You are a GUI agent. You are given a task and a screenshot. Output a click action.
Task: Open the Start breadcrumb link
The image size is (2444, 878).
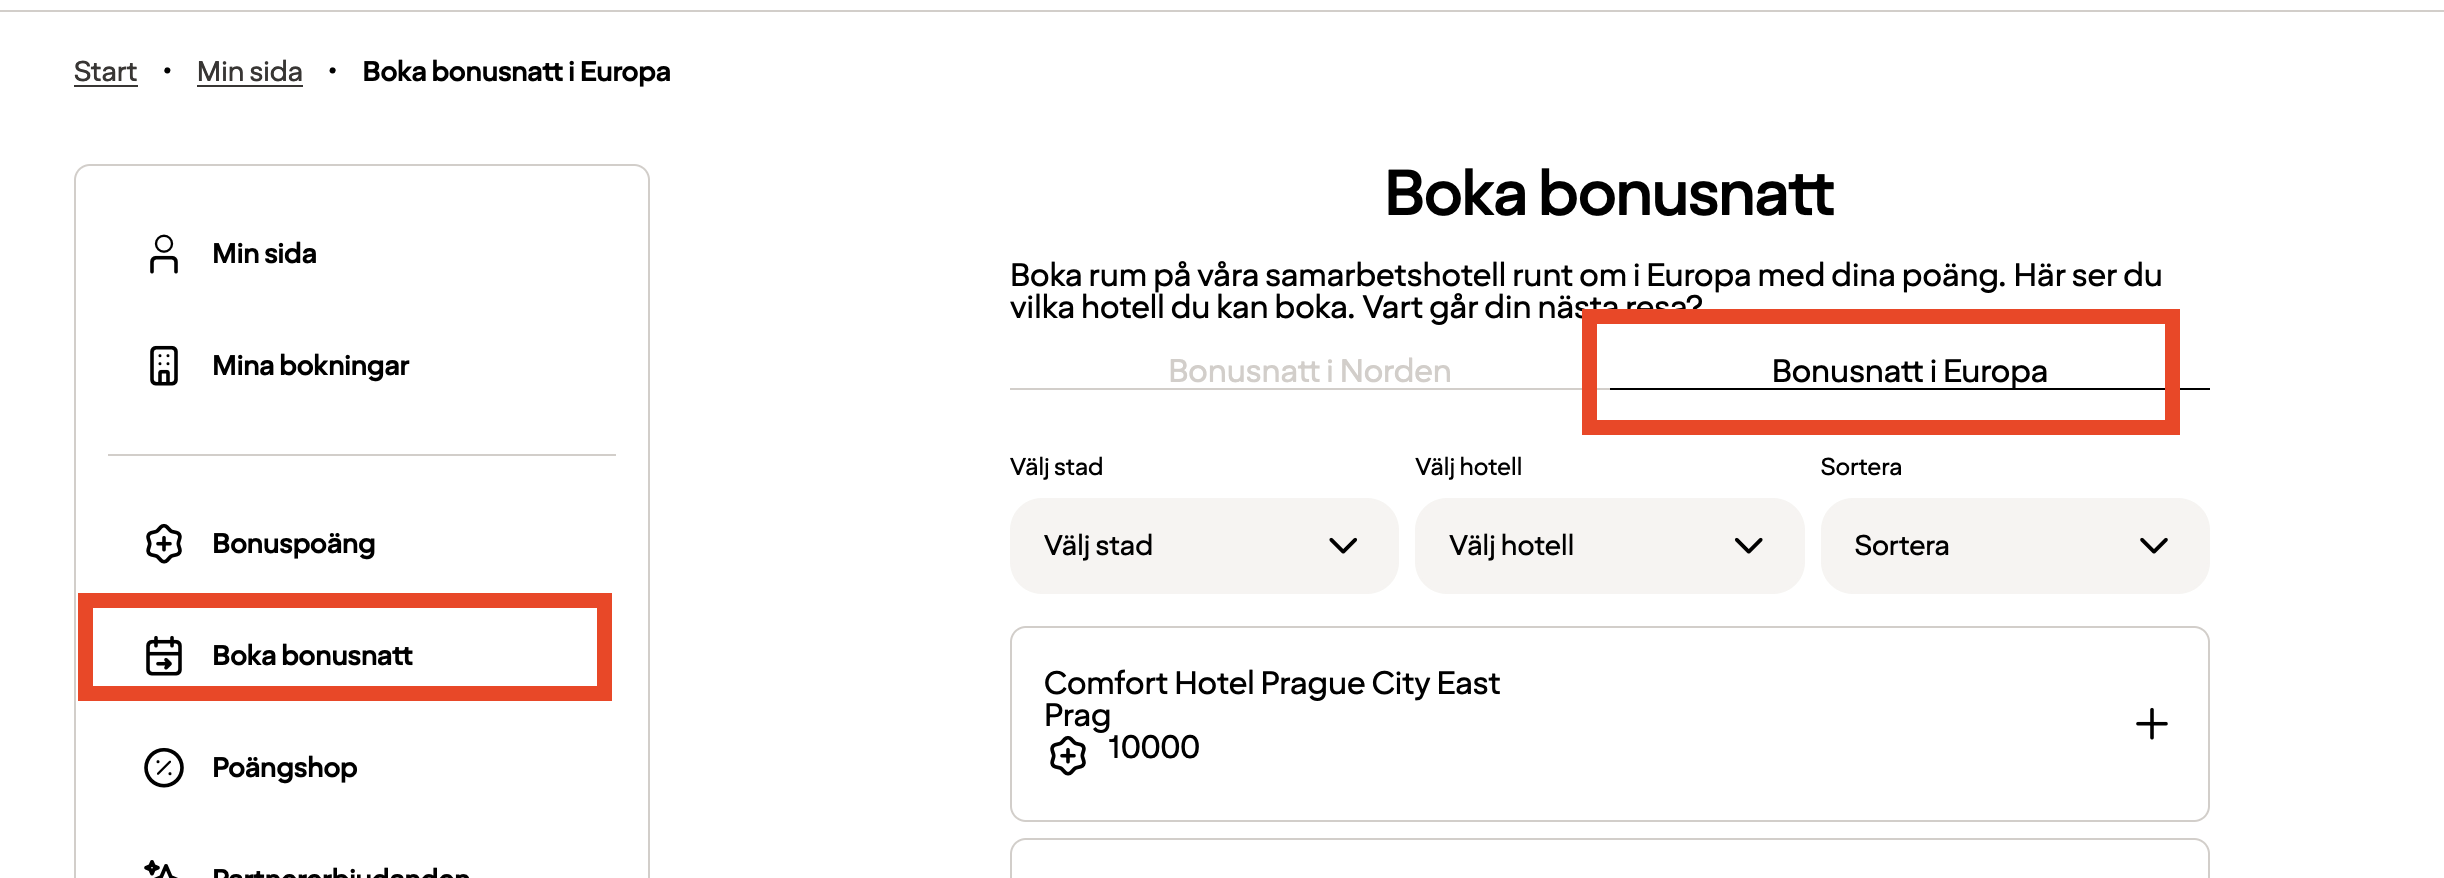pos(105,71)
